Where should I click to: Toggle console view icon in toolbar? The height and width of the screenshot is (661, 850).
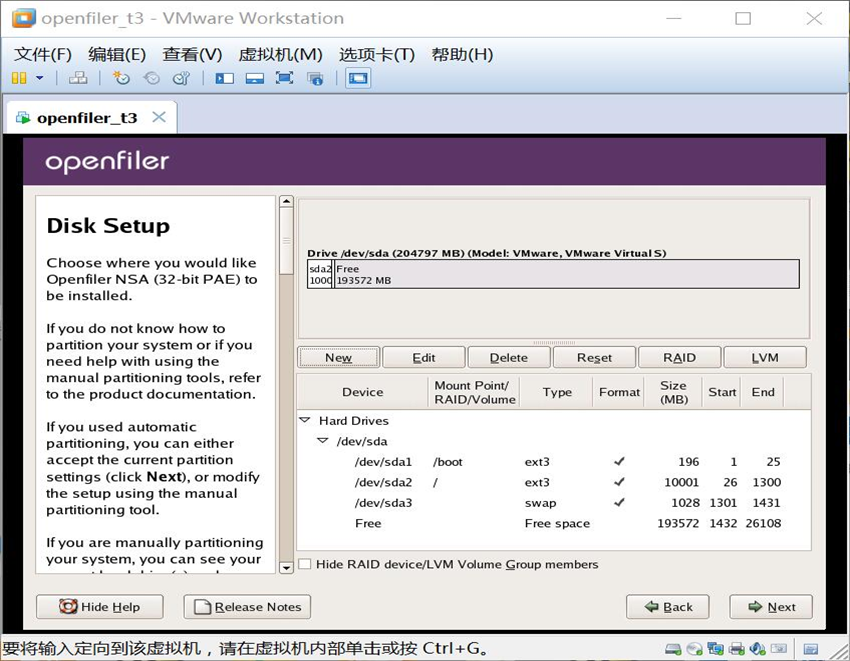click(x=358, y=78)
